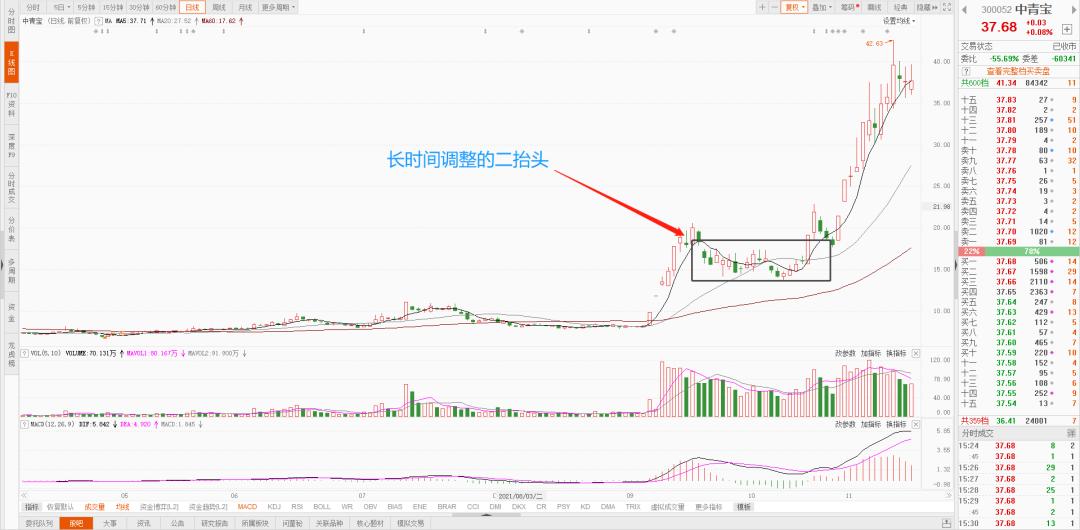Image resolution: width=1080 pixels, height=530 pixels.
Task: Open 设置均线 dropdown
Action: click(x=899, y=21)
